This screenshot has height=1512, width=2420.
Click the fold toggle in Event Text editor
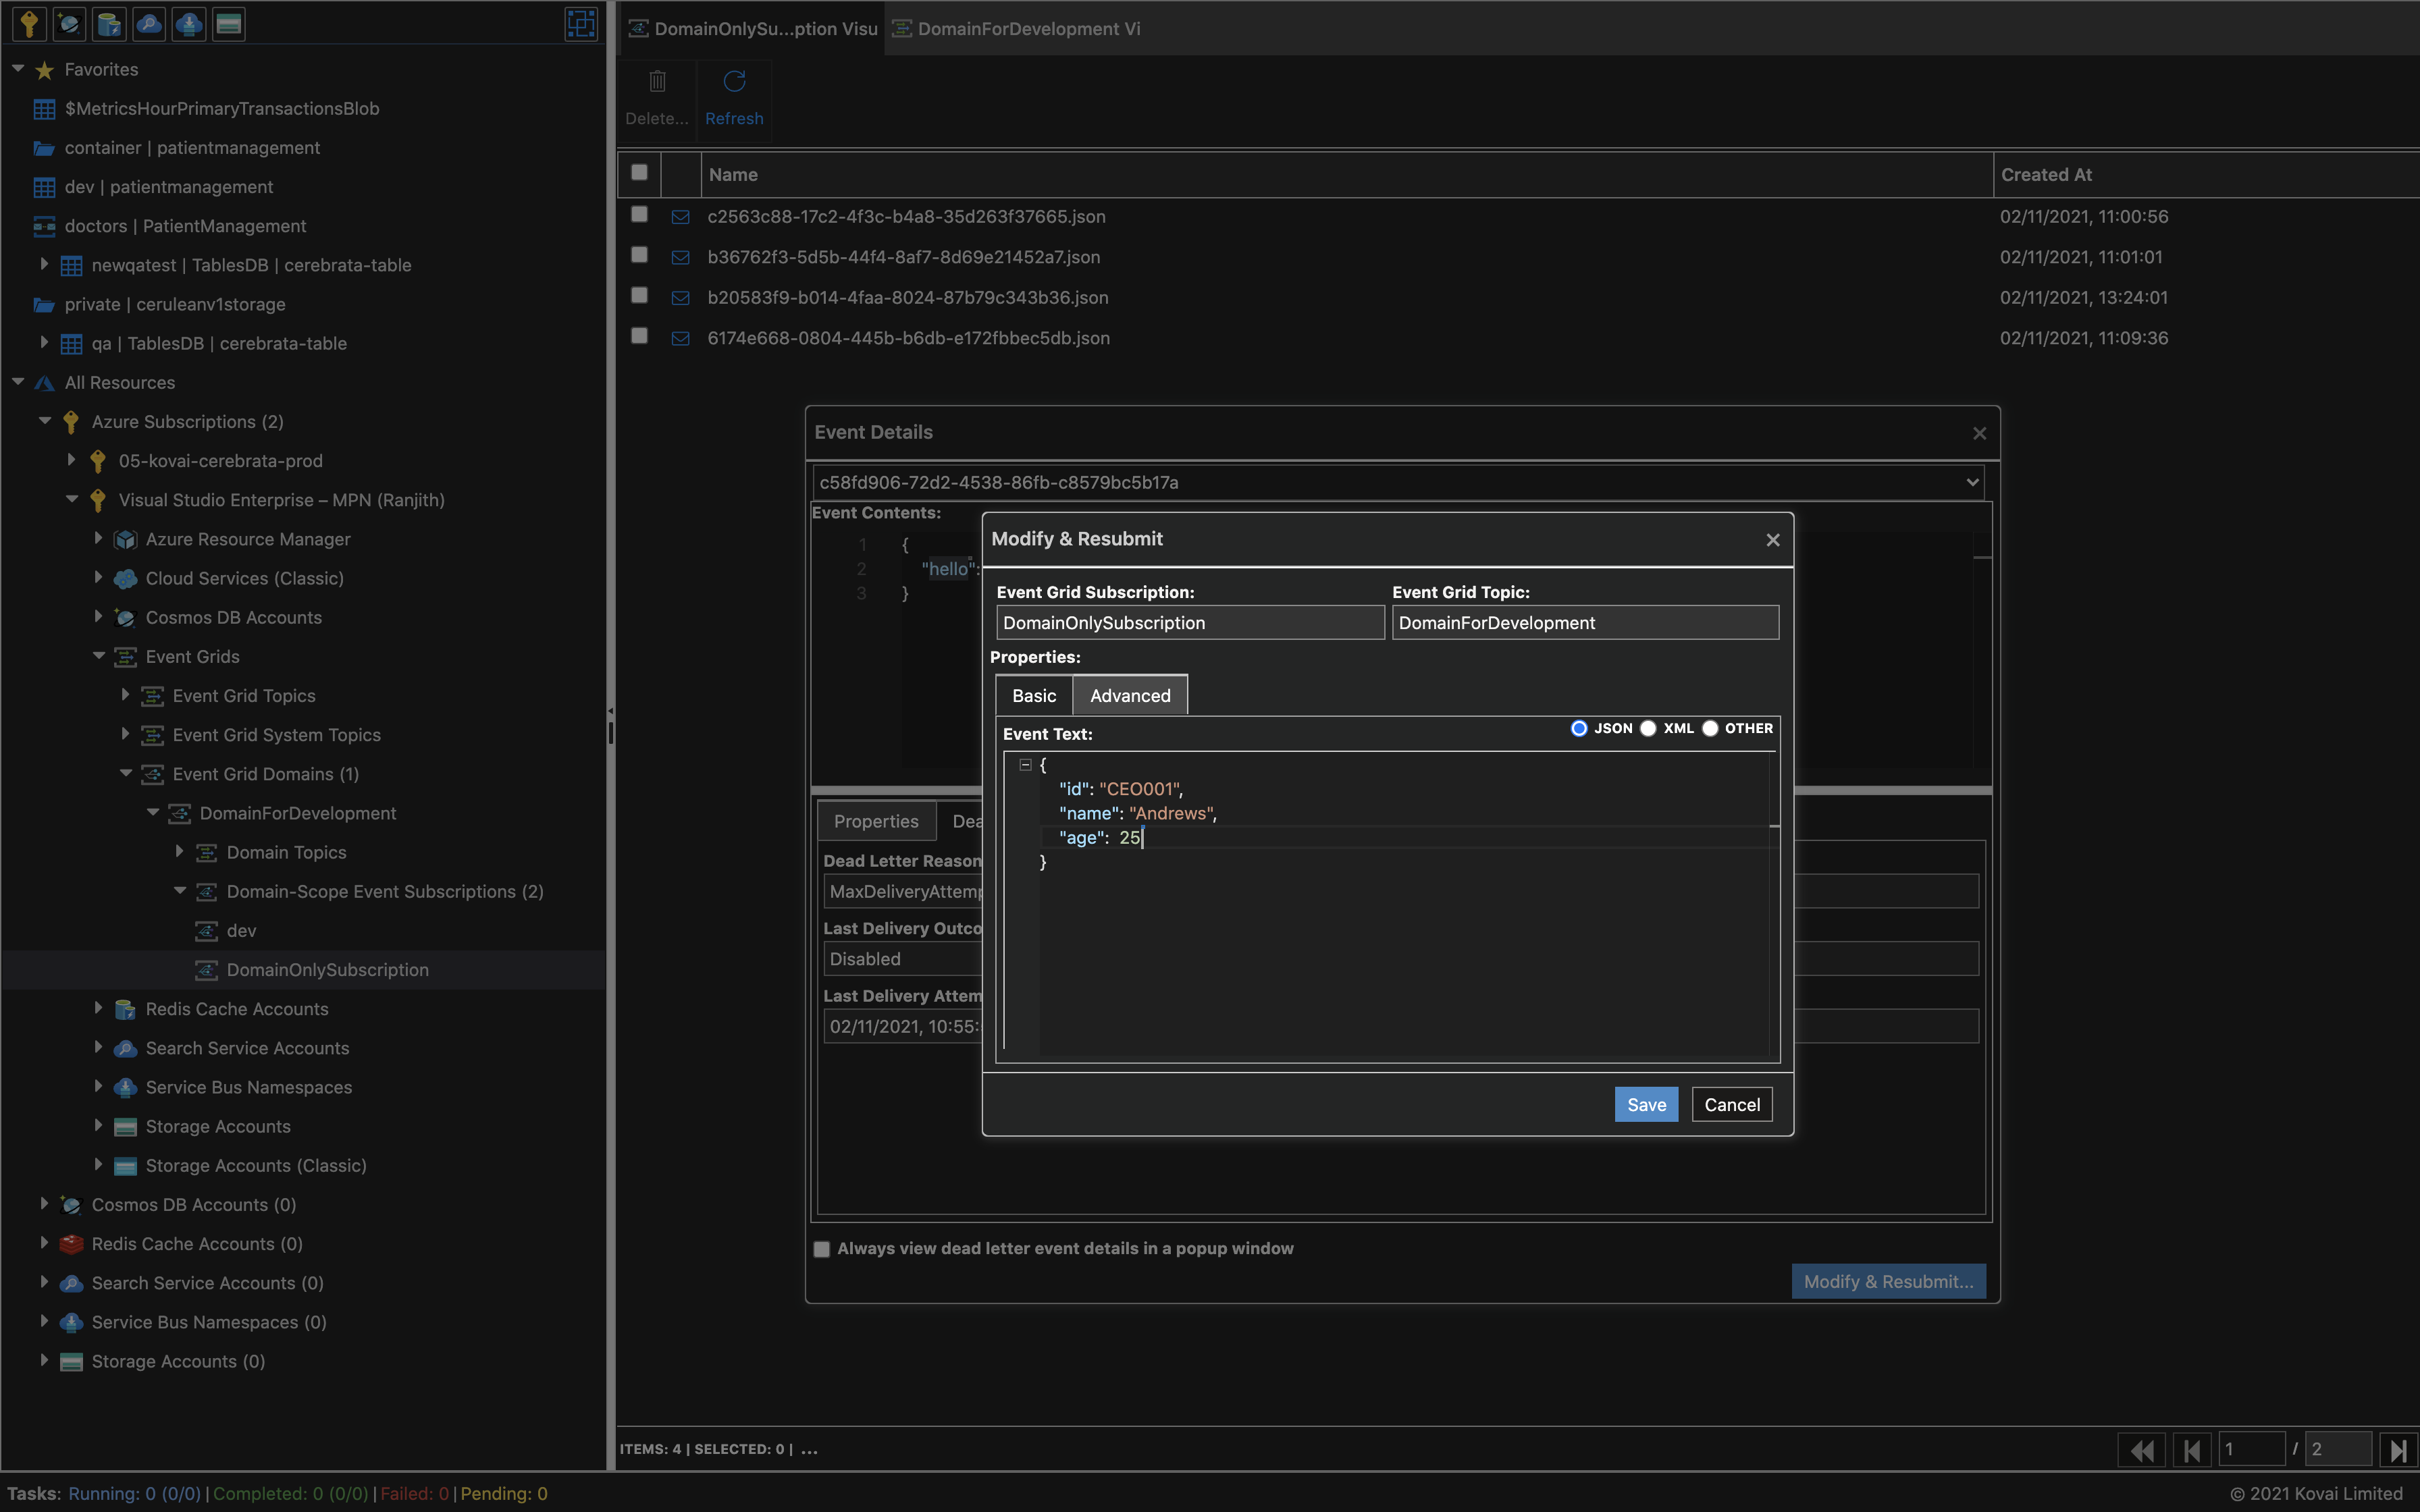[x=1025, y=764]
